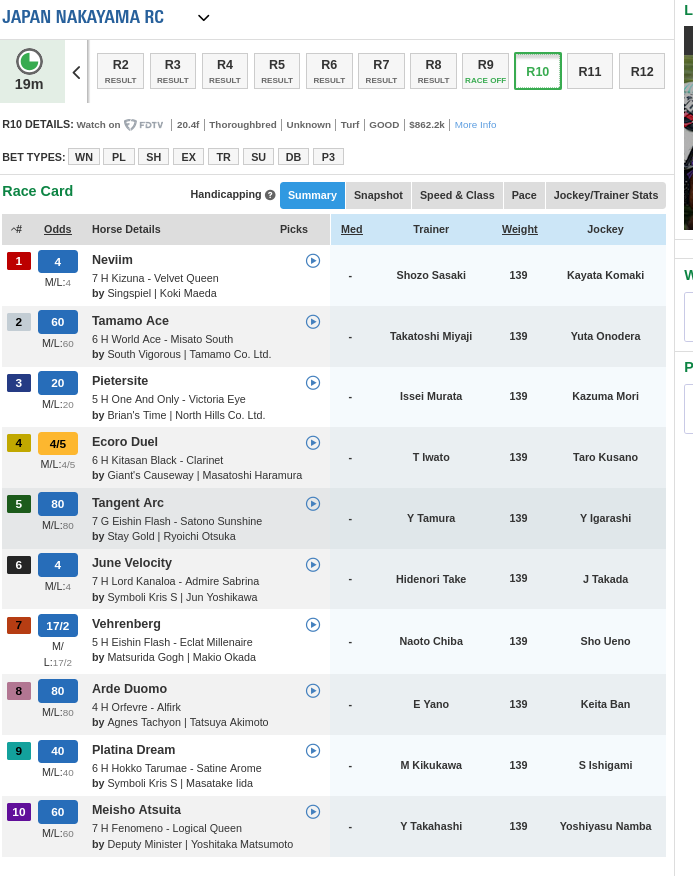The width and height of the screenshot is (693, 876).
Task: Select the PL bet type
Action: tap(118, 157)
